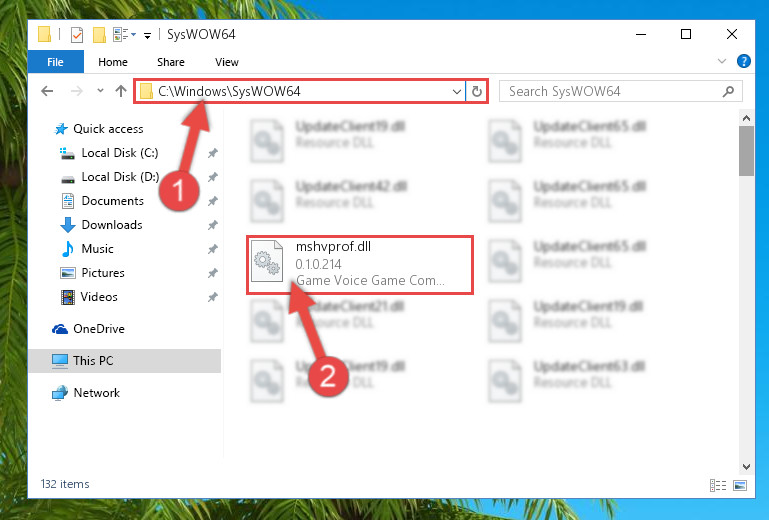This screenshot has height=520, width=769.
Task: Go up one folder level with the Up arrow
Action: click(121, 91)
